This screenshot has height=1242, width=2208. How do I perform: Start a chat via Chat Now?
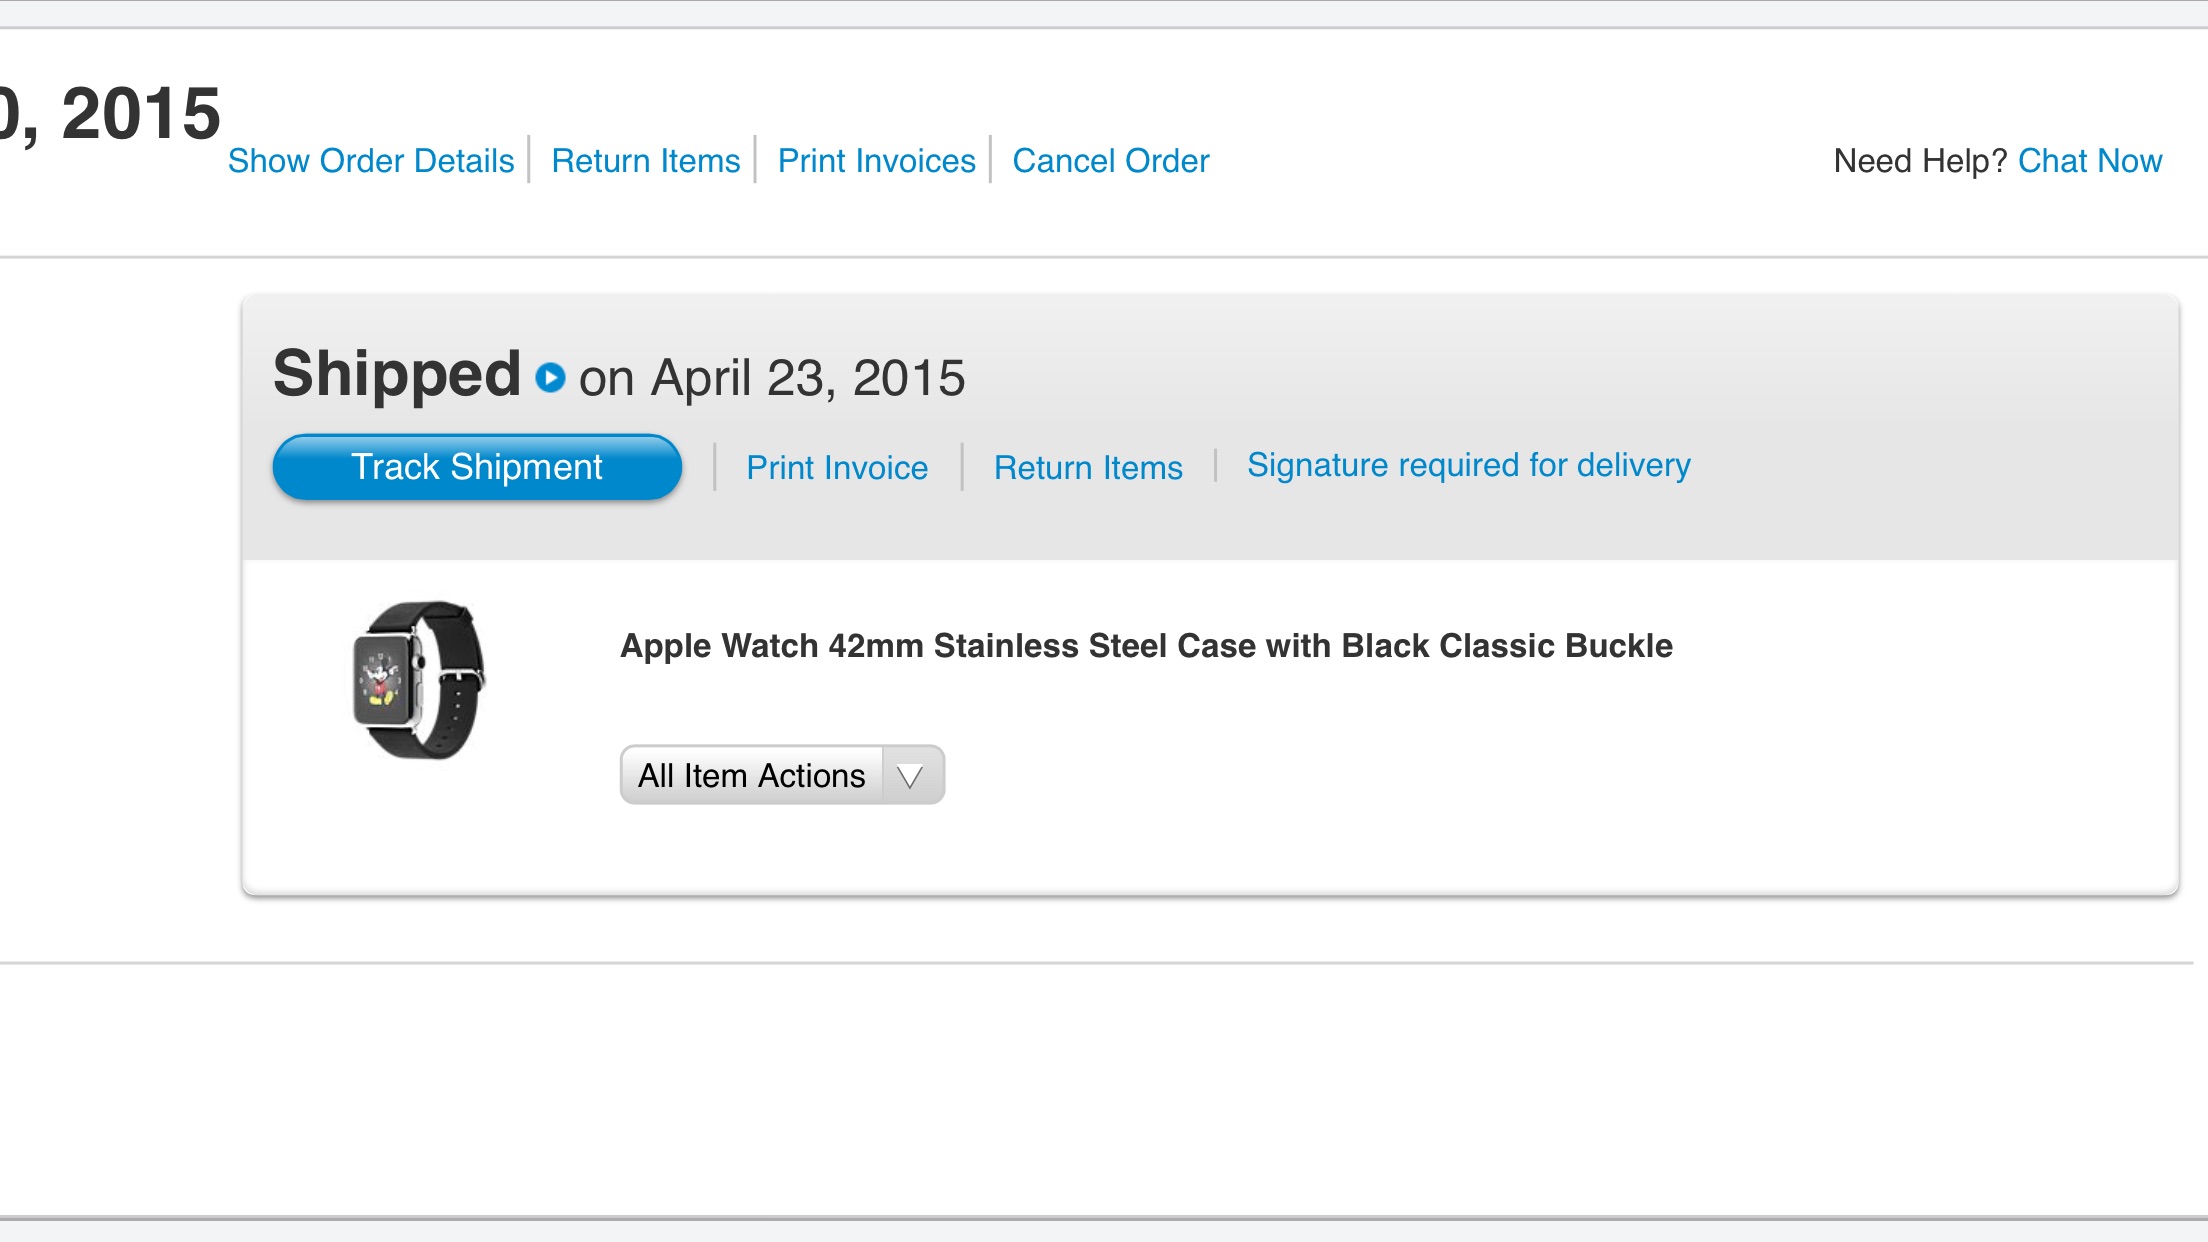(x=2090, y=161)
